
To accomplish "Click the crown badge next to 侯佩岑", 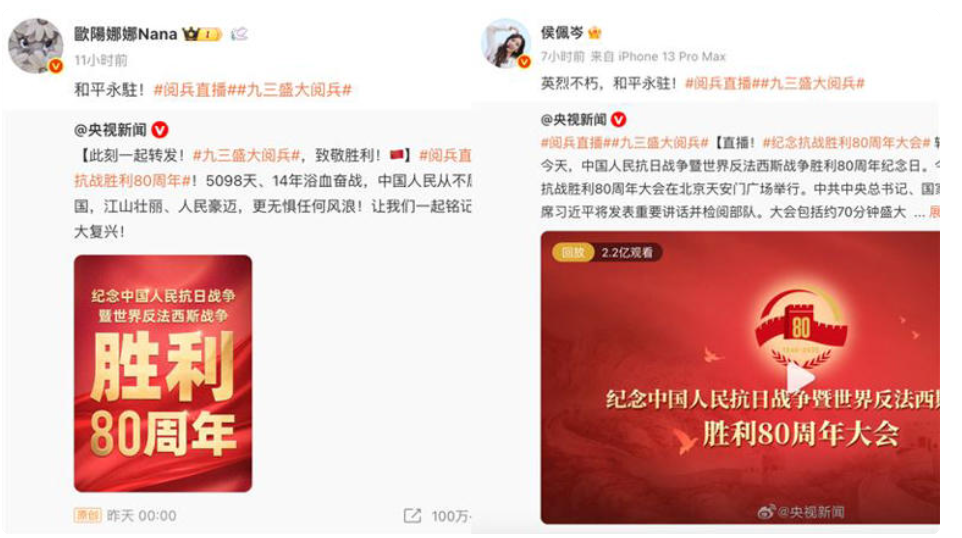I will click(594, 33).
